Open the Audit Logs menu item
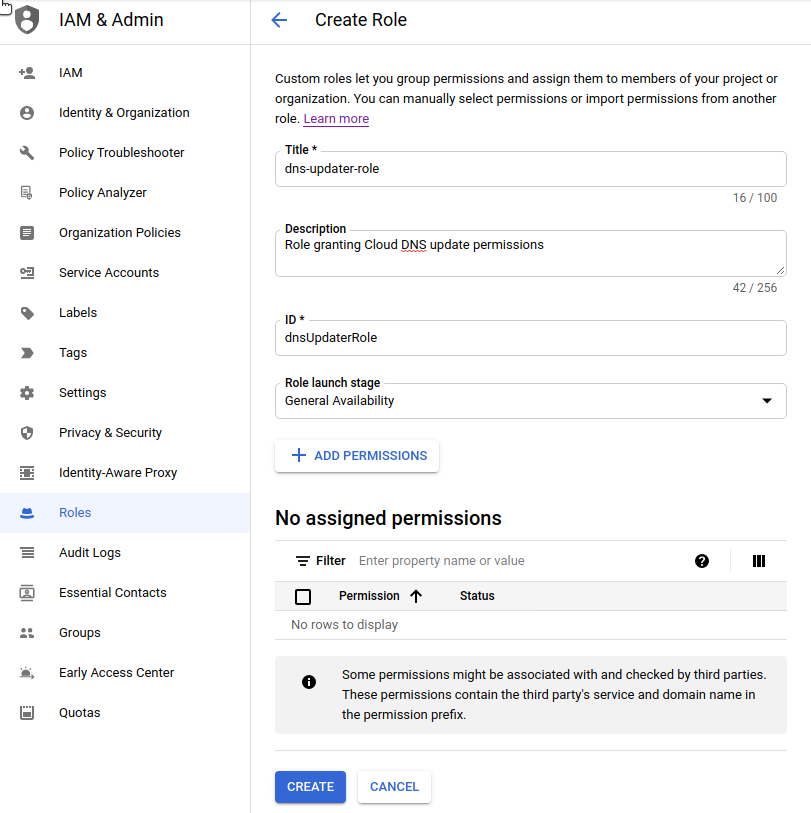 pos(90,553)
